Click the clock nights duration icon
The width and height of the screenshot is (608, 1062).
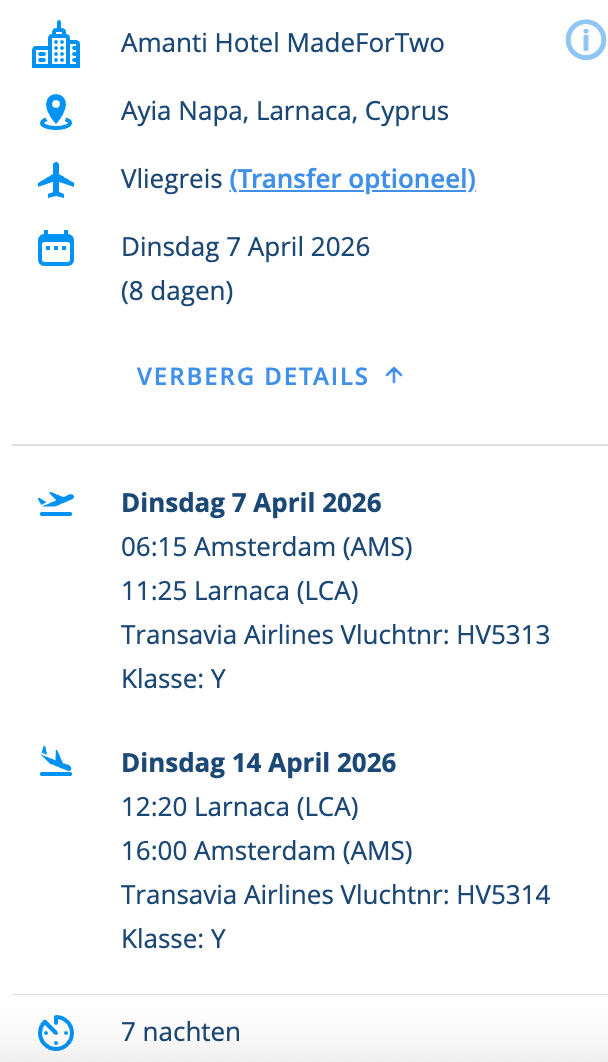[x=56, y=1031]
